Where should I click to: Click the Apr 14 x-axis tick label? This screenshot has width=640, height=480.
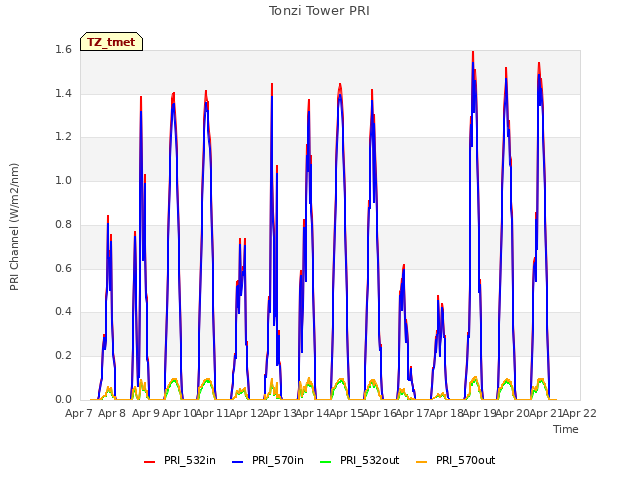click(312, 413)
